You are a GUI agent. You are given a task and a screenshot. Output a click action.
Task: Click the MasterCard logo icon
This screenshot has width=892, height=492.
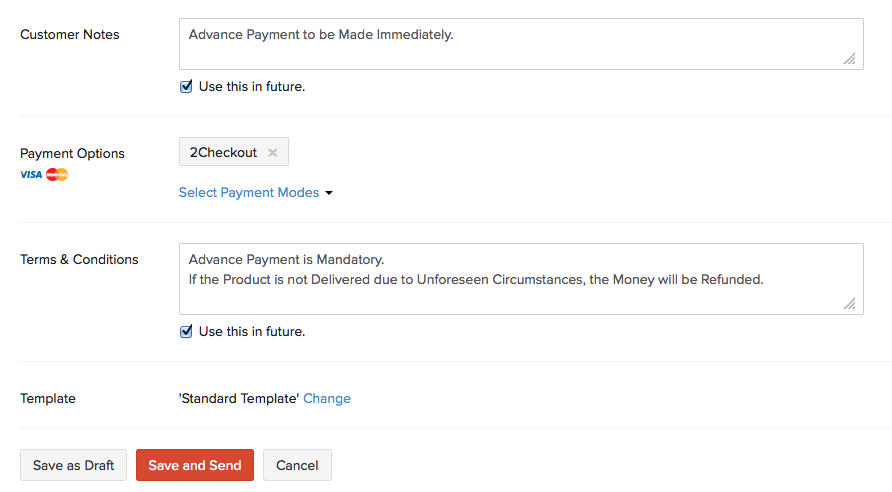[x=57, y=175]
